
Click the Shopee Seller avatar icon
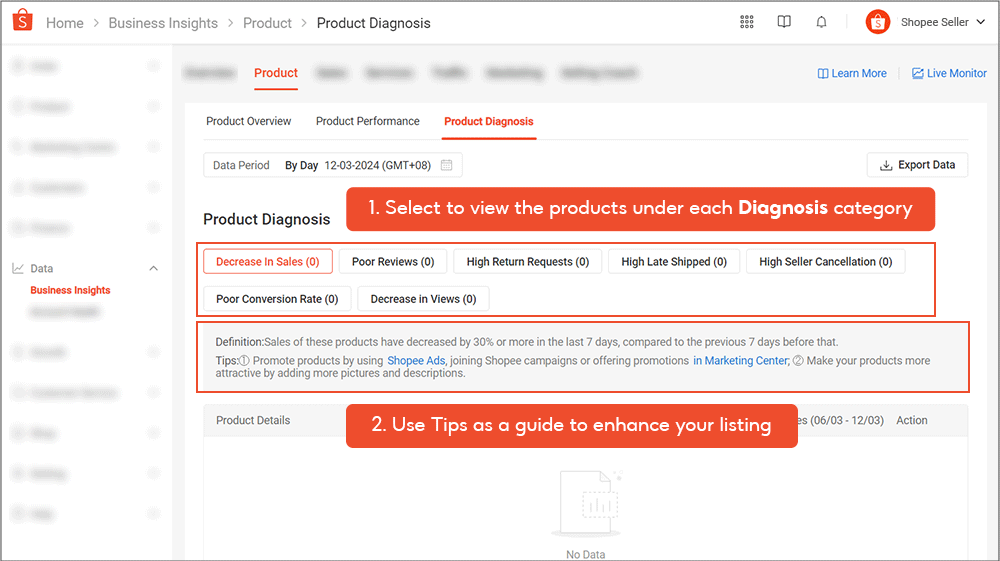coord(878,22)
